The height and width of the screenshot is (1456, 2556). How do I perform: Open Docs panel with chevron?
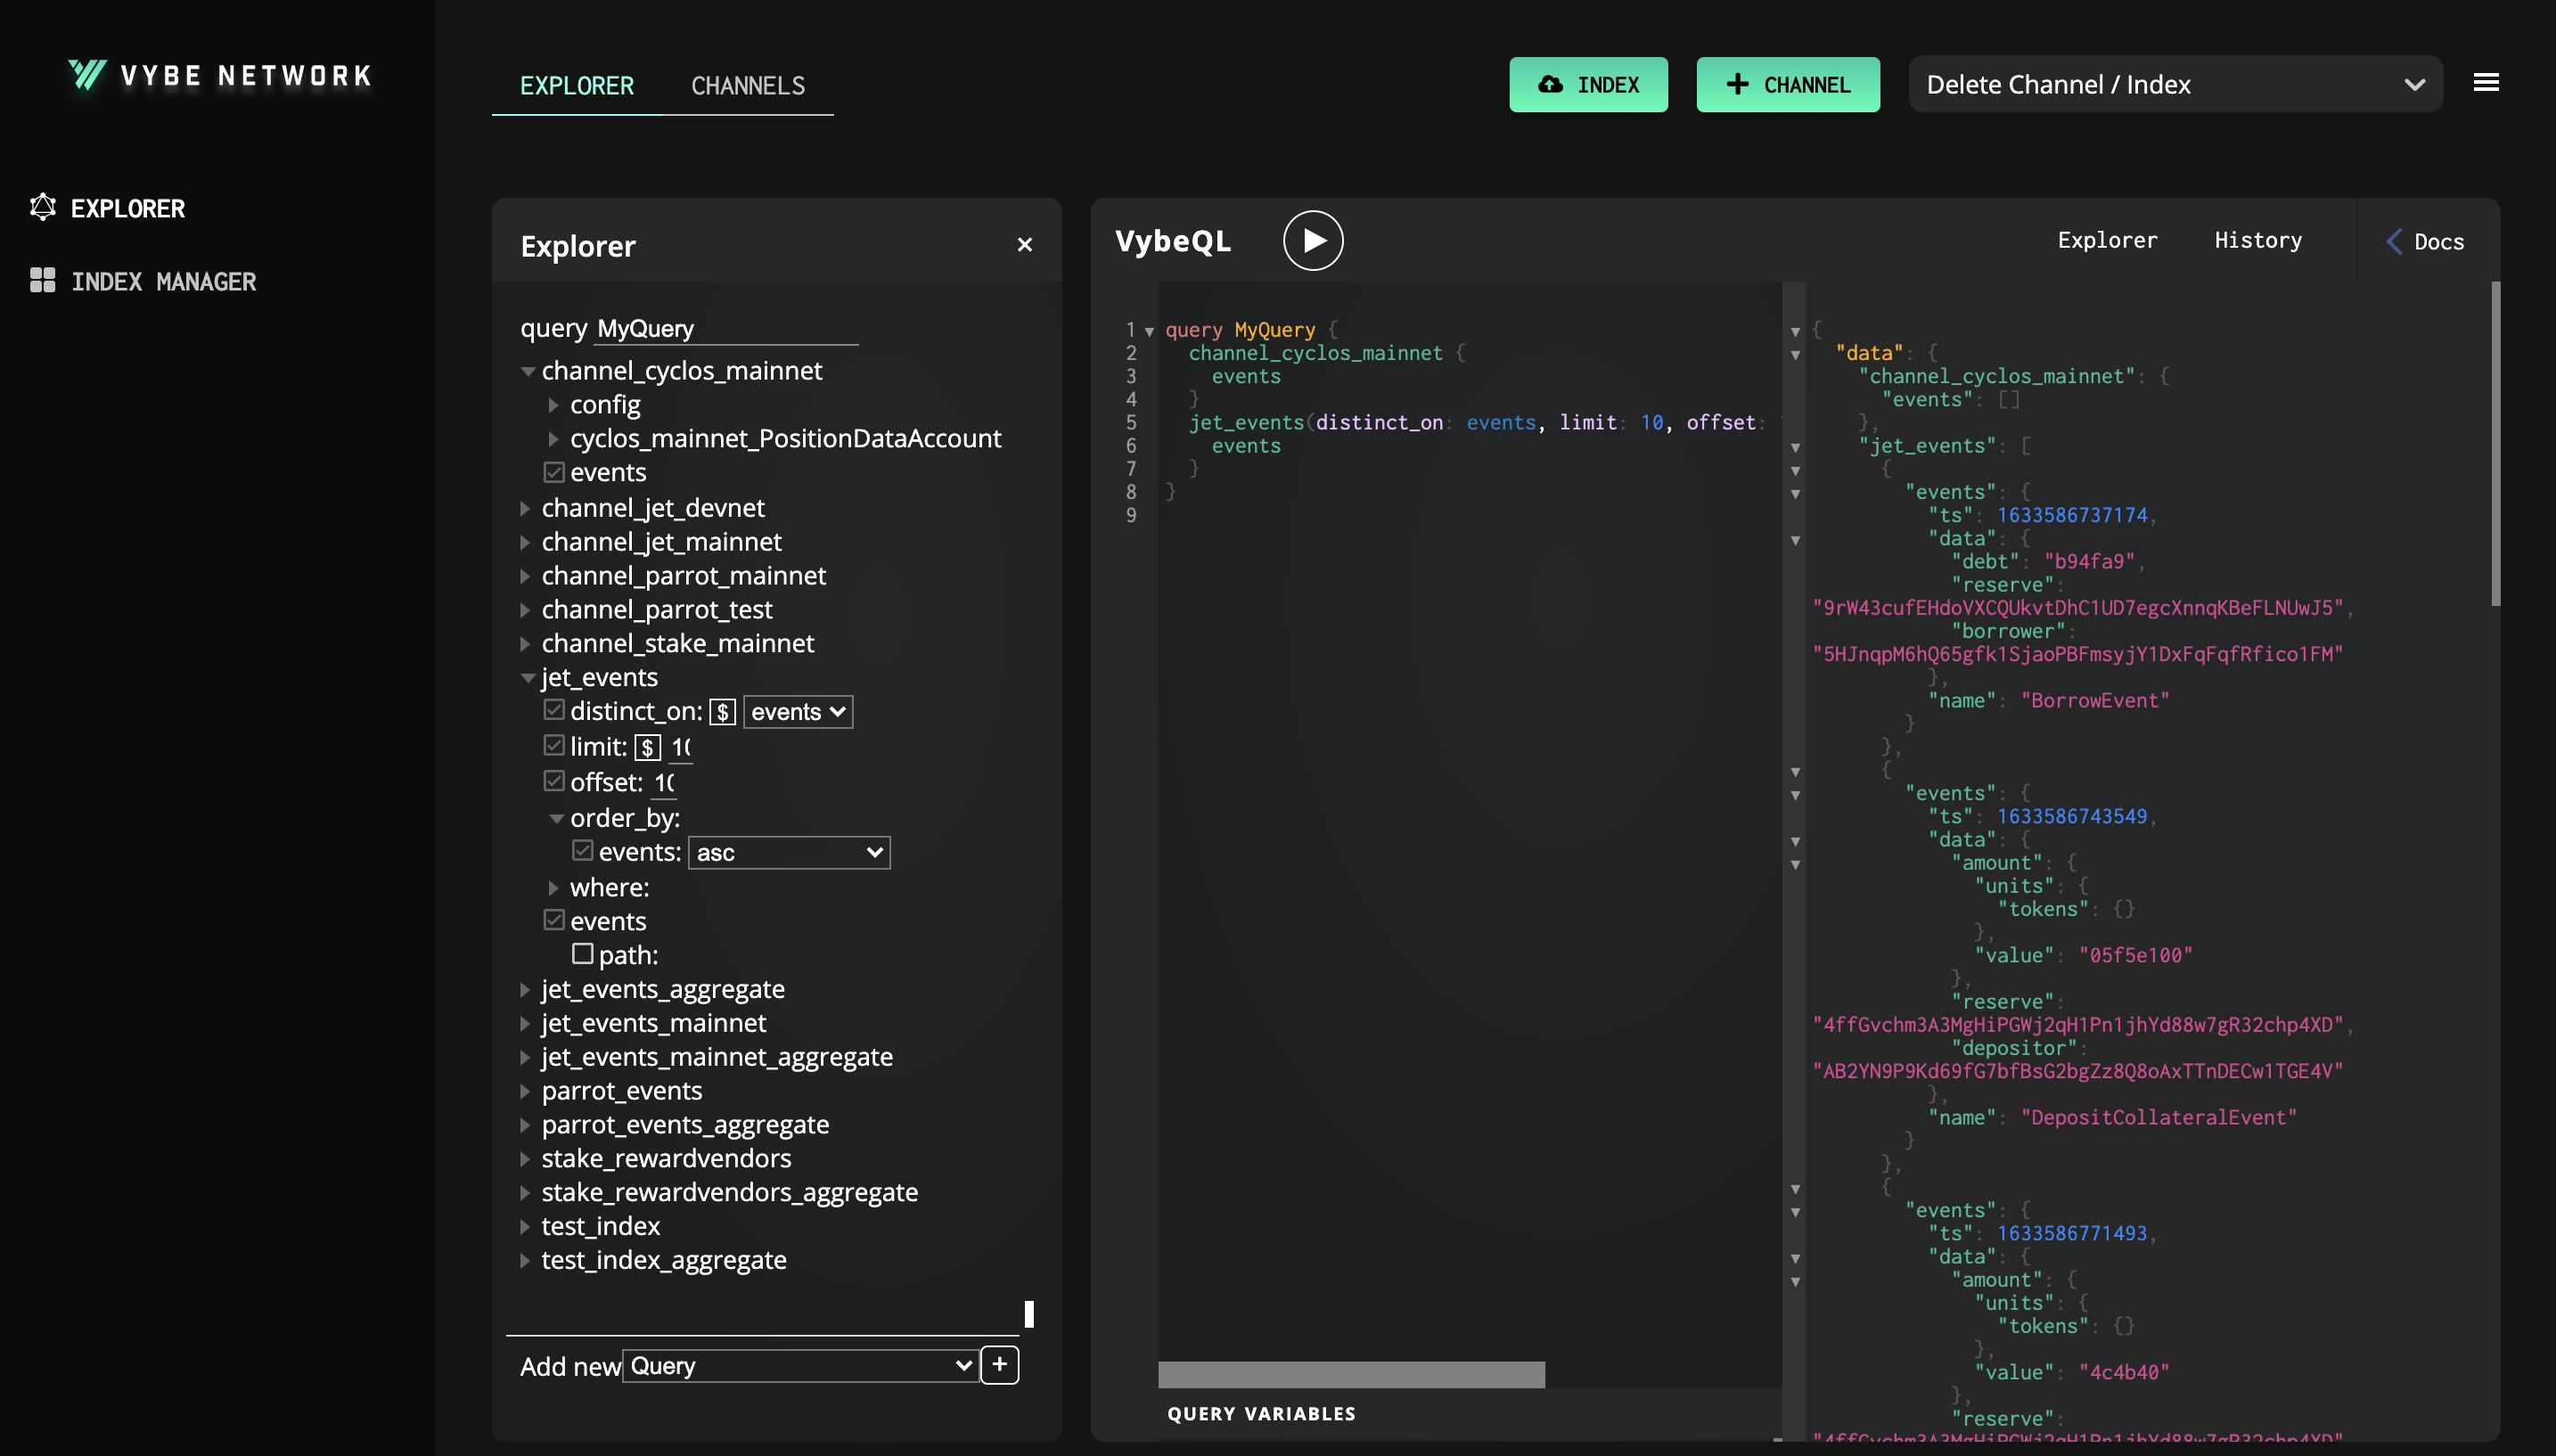coord(2424,242)
